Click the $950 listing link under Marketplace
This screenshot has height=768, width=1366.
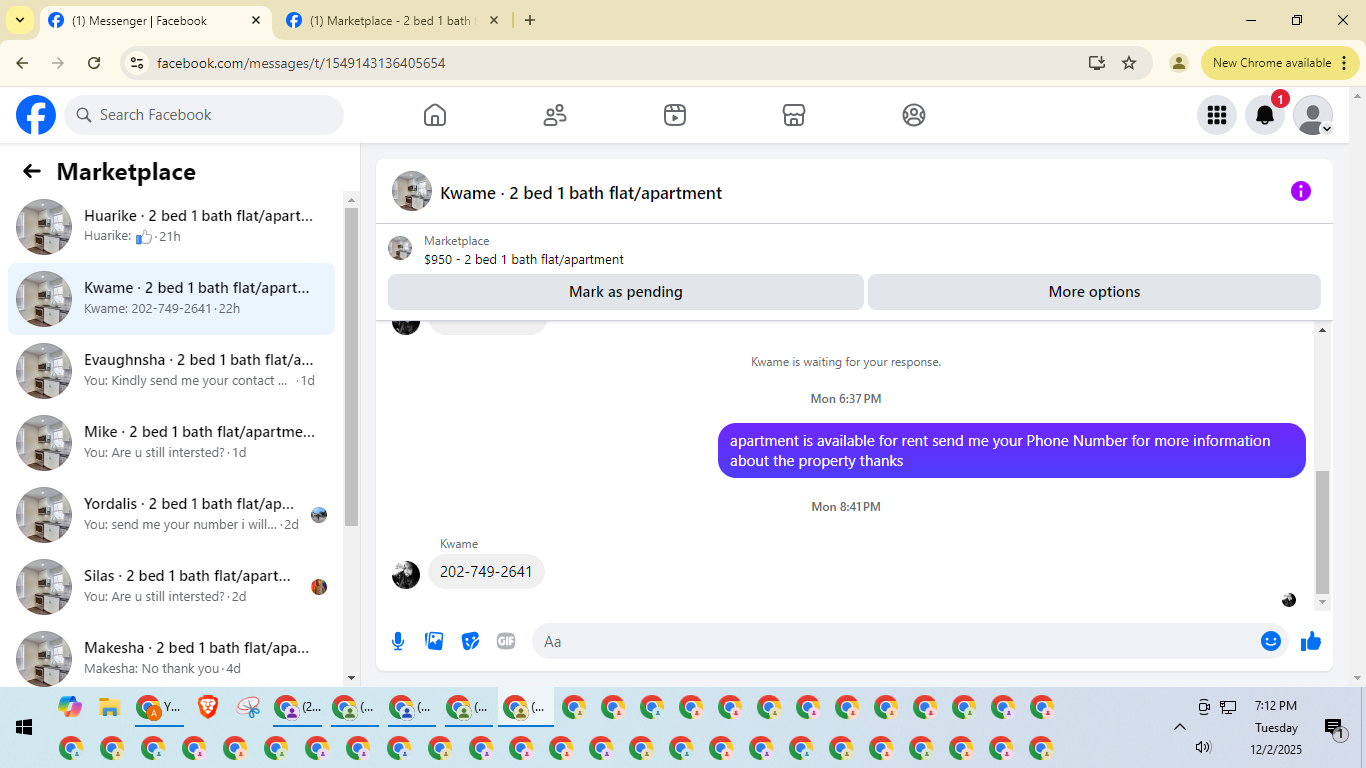[x=524, y=259]
